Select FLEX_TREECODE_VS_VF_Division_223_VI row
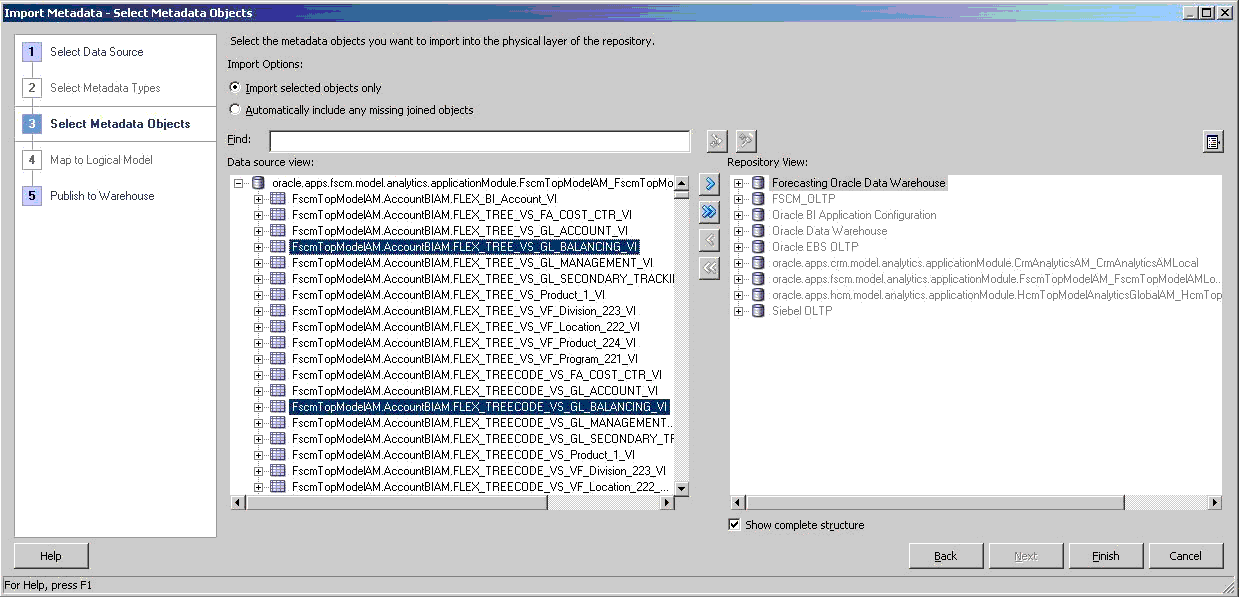Image resolution: width=1239 pixels, height=597 pixels. point(479,471)
